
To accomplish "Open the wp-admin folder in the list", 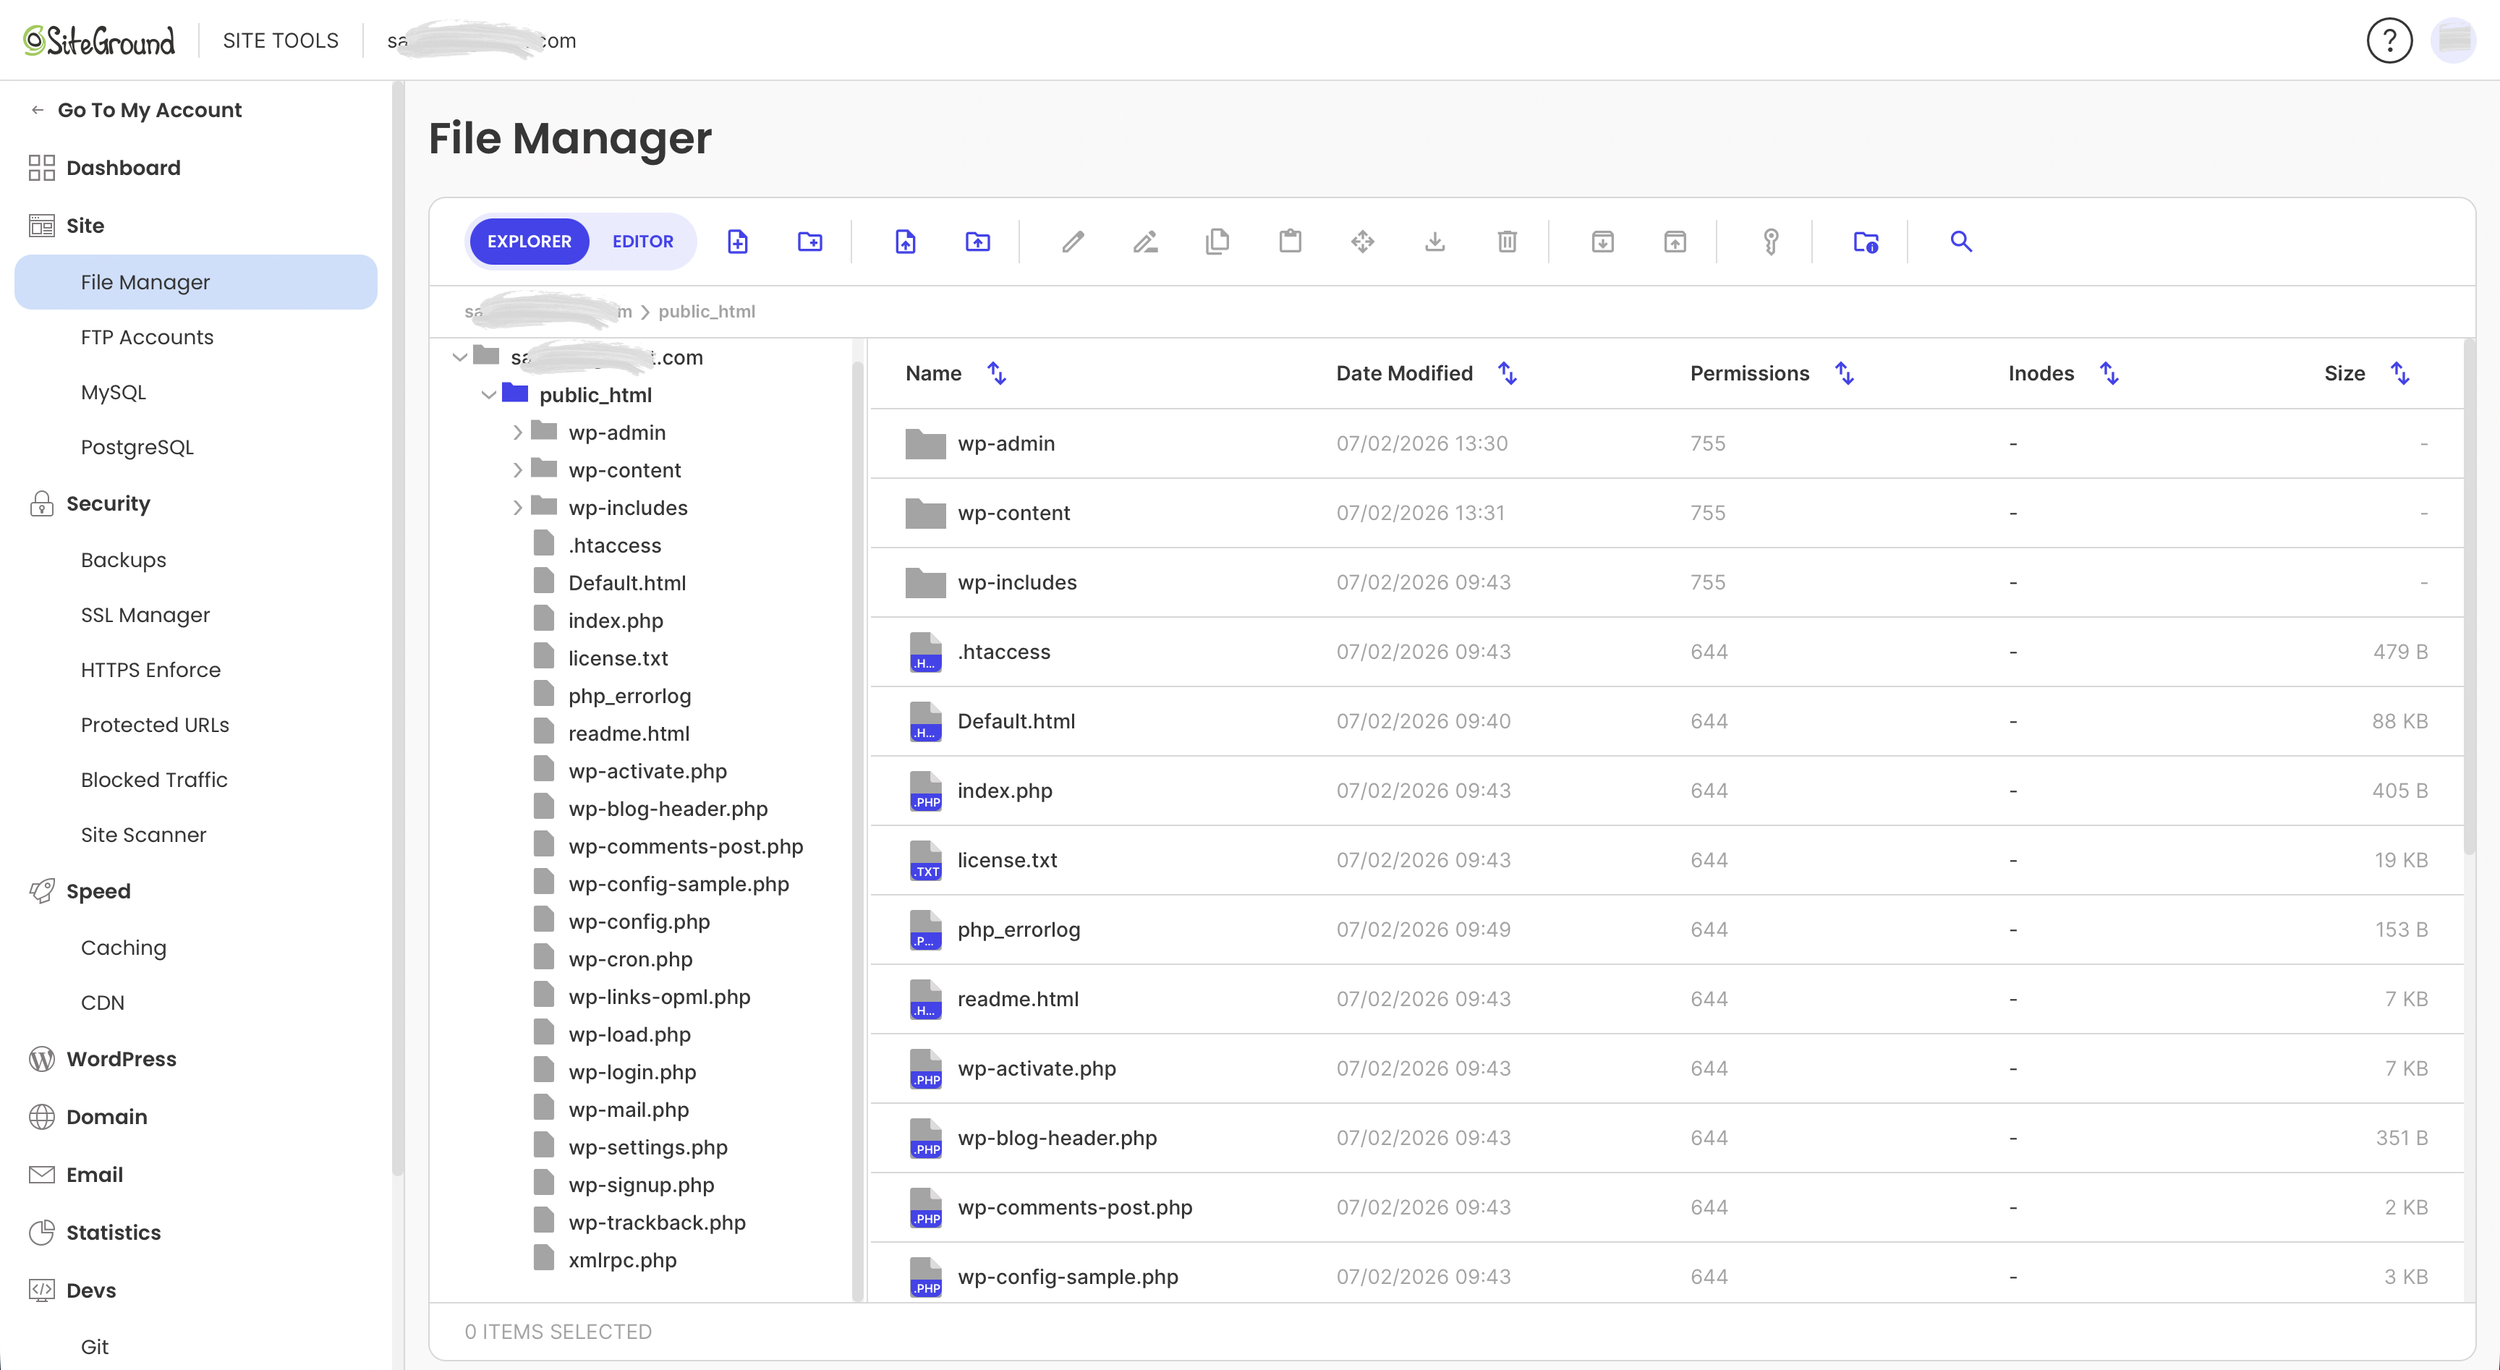I will coord(1005,443).
